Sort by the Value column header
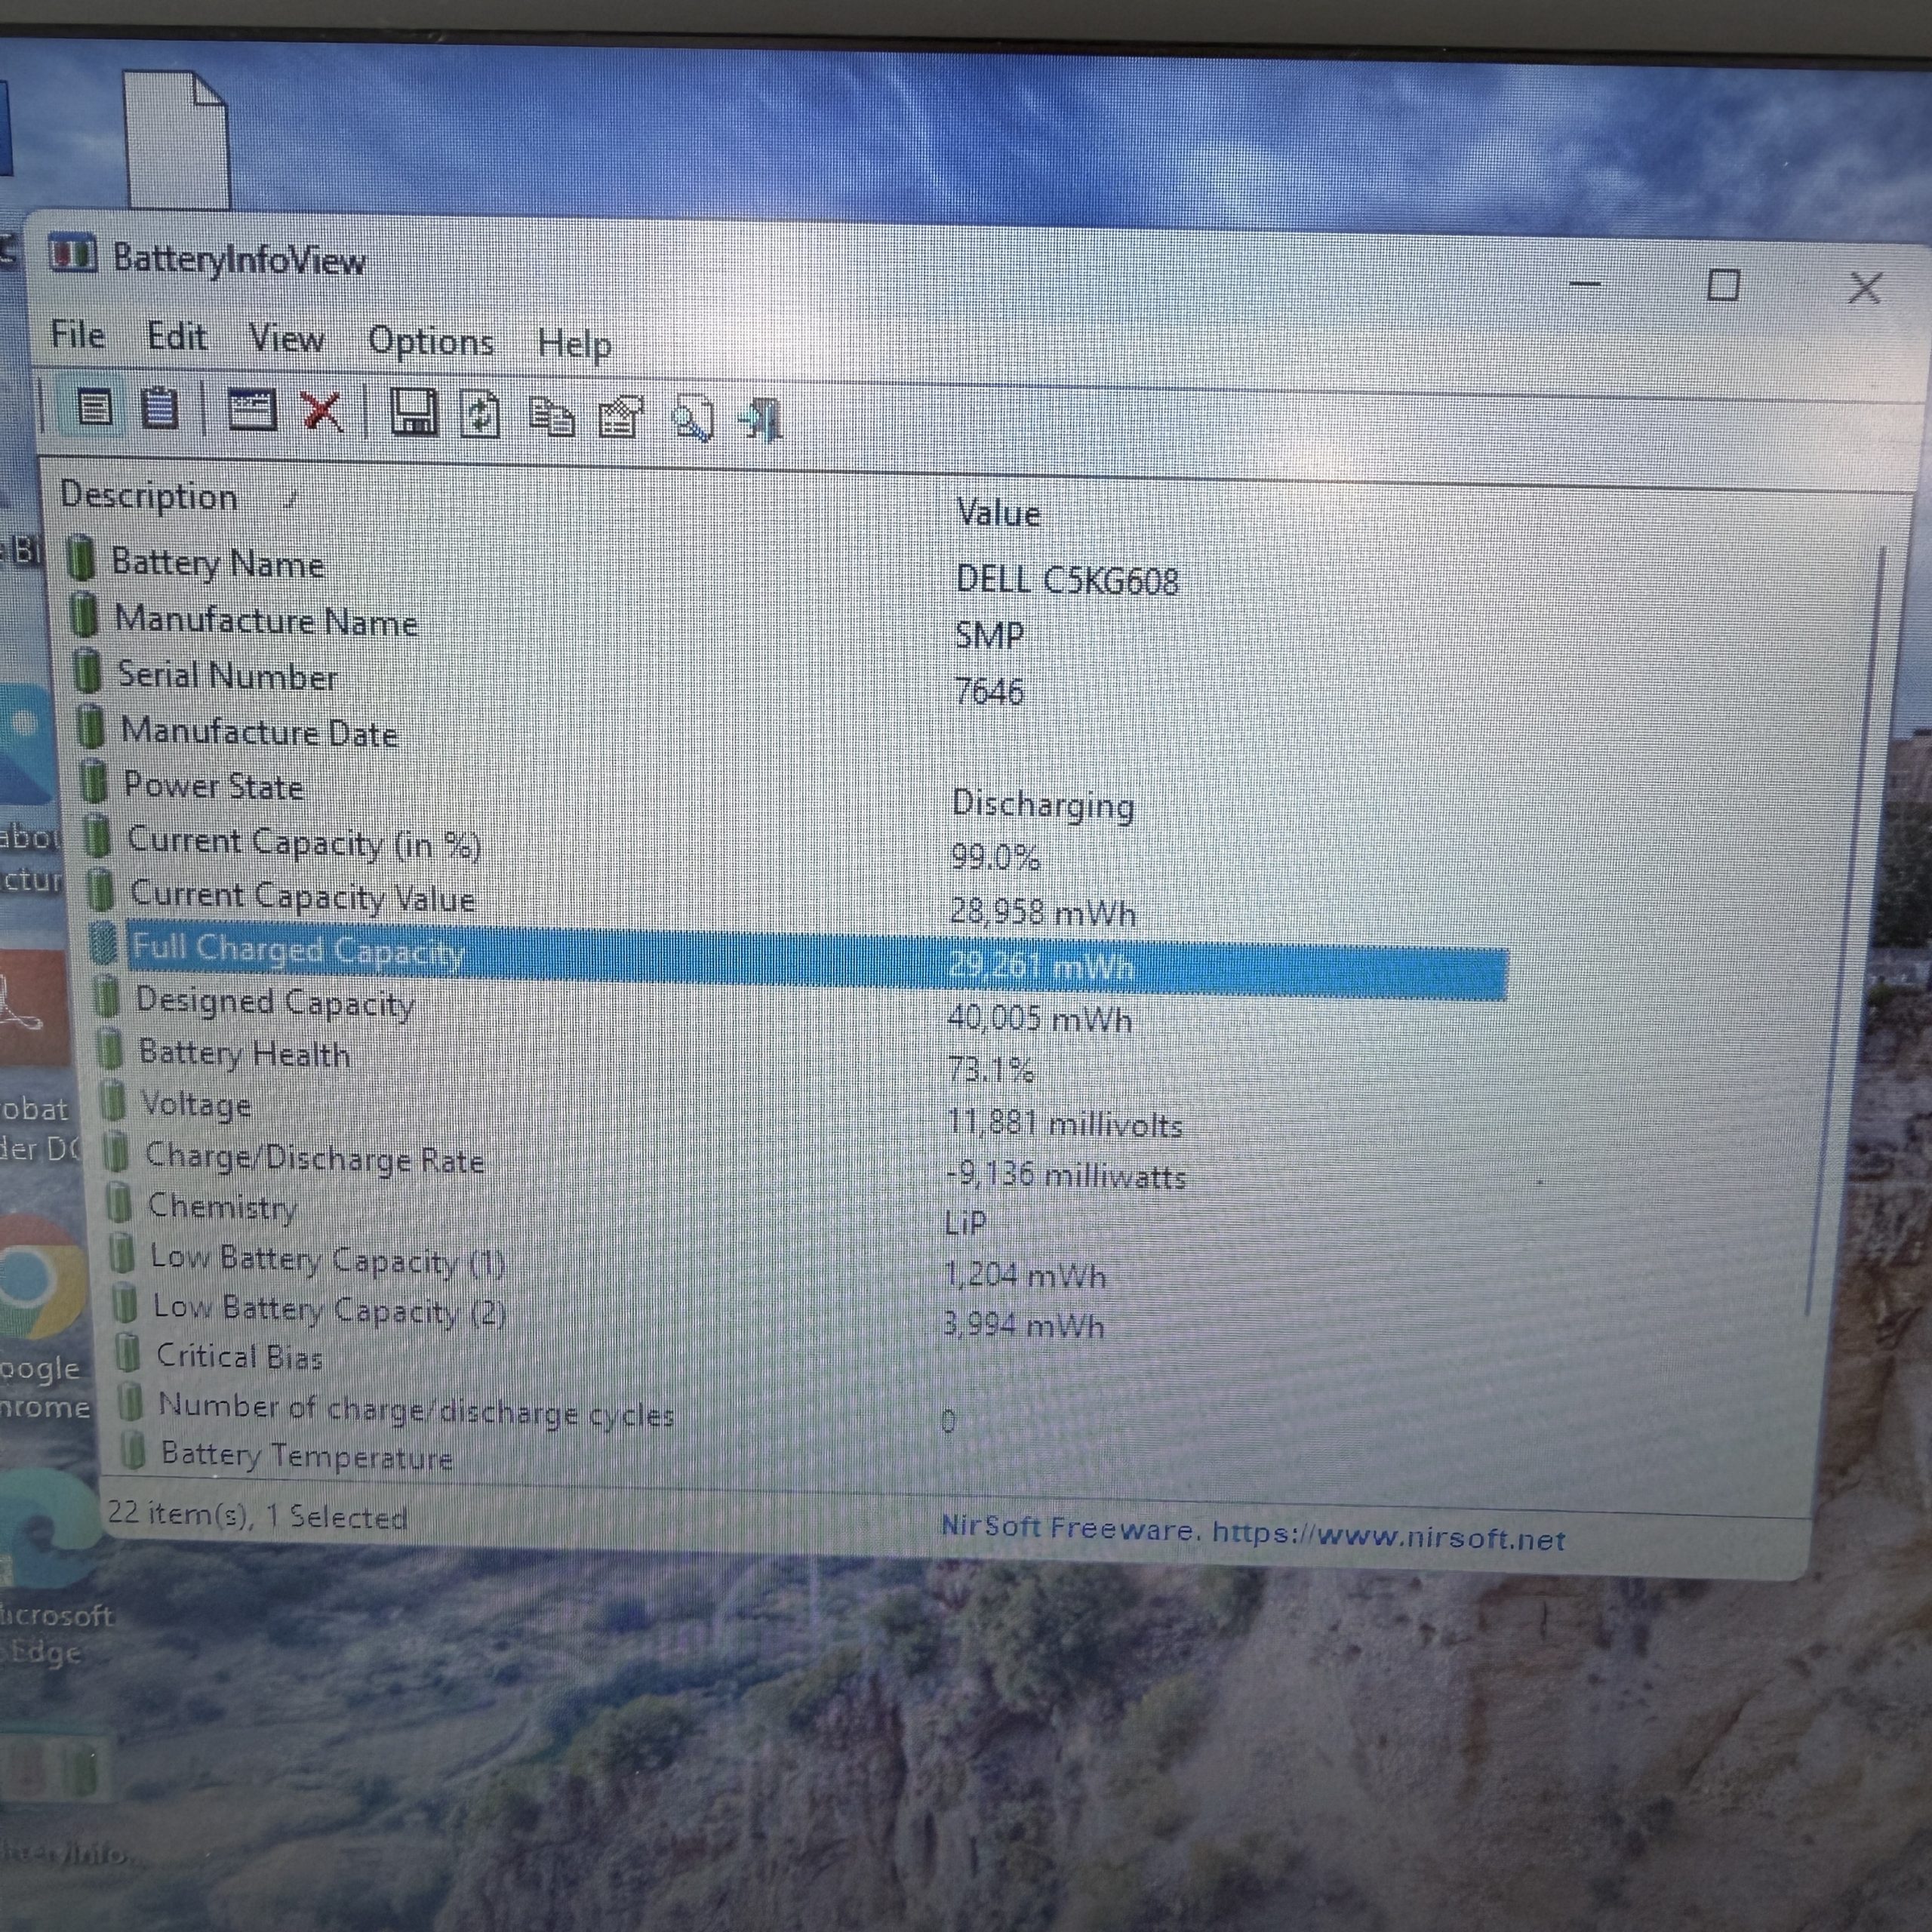Screen dimensions: 1932x1932 pos(998,513)
